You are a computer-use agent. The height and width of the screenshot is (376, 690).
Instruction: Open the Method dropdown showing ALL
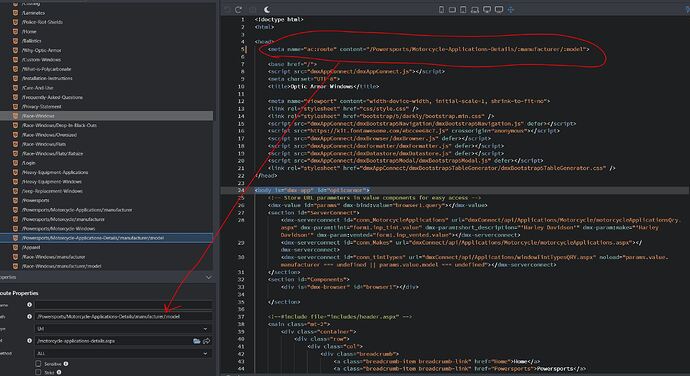click(x=123, y=353)
